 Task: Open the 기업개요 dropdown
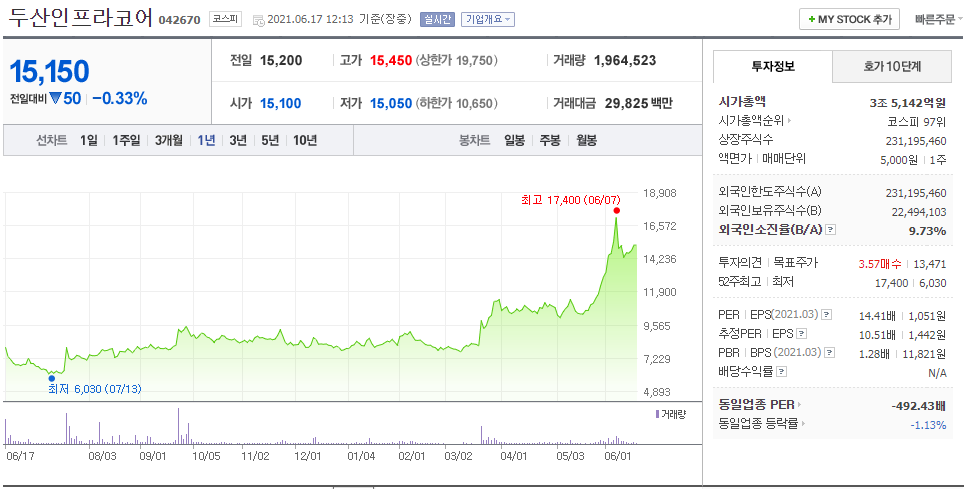pos(488,19)
